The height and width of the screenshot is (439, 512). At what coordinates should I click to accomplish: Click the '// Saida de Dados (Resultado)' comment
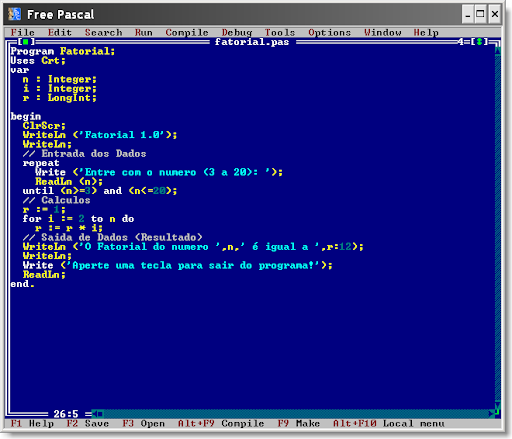tap(112, 238)
